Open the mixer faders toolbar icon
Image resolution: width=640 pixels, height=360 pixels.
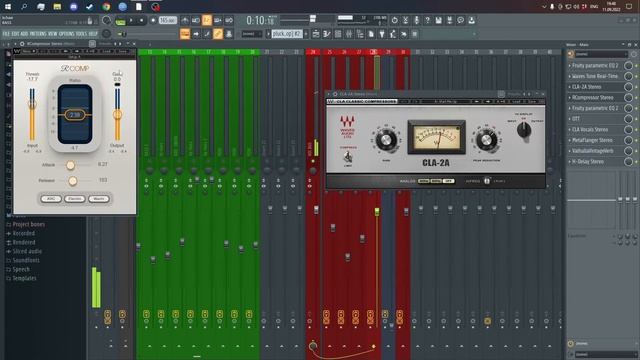(x=349, y=34)
